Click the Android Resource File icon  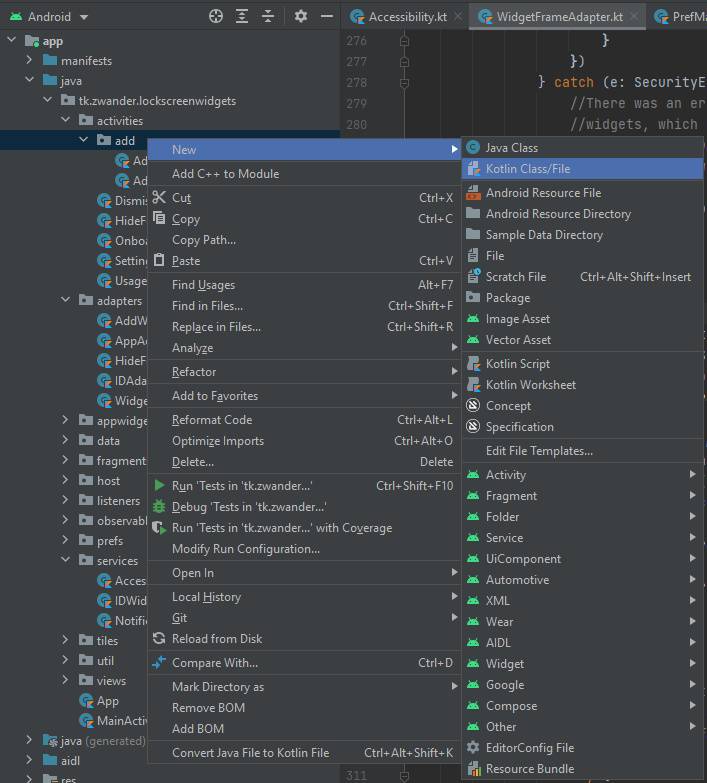click(473, 192)
